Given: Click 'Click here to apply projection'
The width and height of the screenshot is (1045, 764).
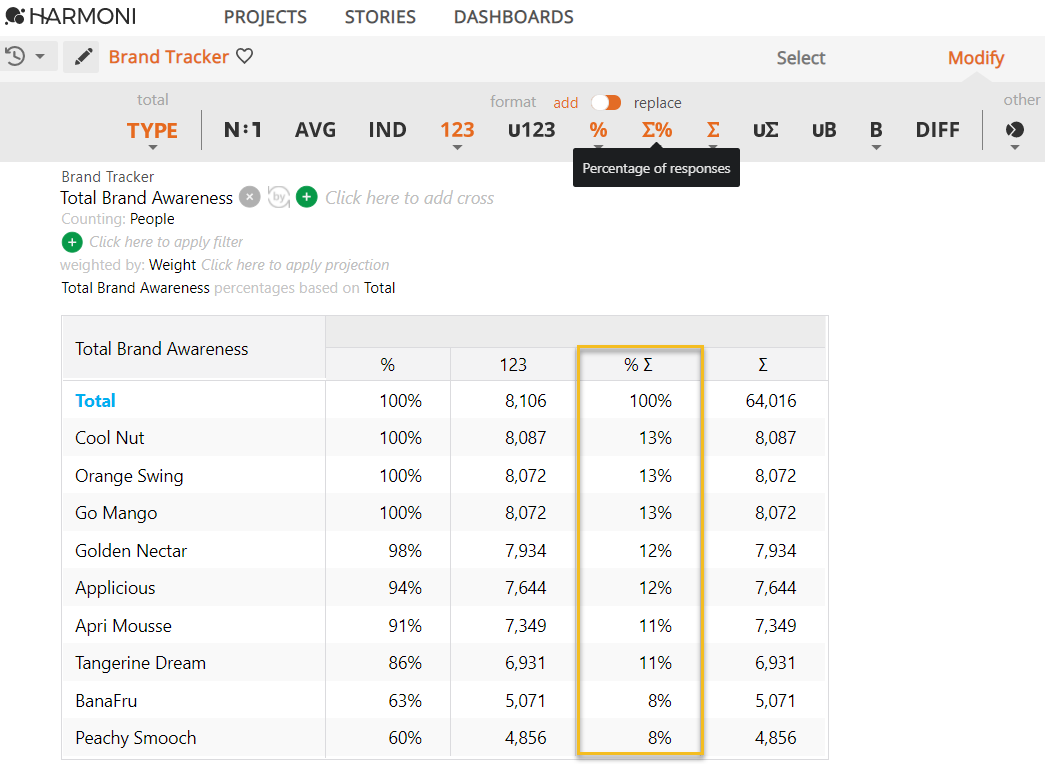Looking at the screenshot, I should coord(295,265).
